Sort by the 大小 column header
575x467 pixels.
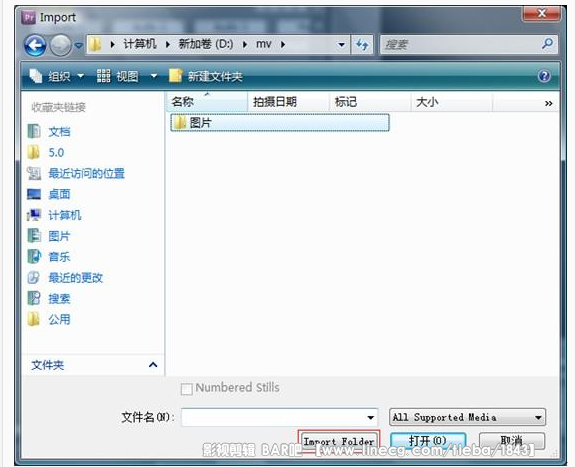(452, 102)
